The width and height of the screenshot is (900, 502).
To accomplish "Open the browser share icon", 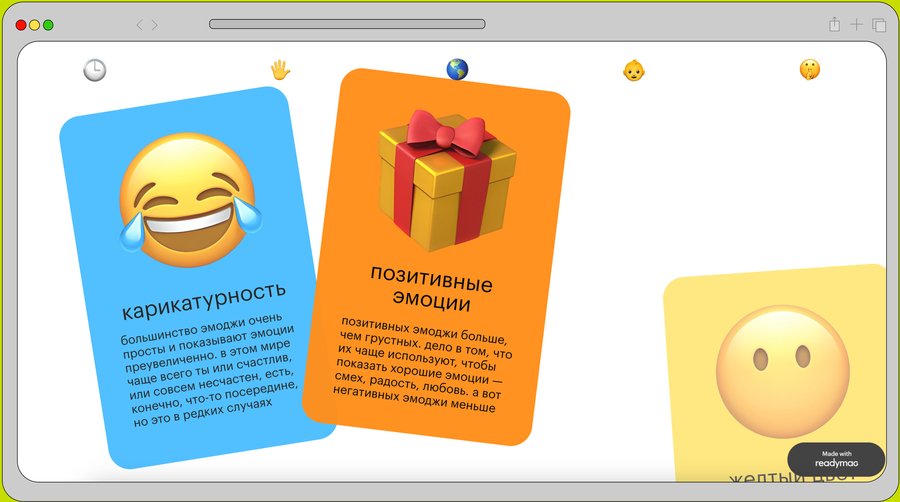I will 835,24.
